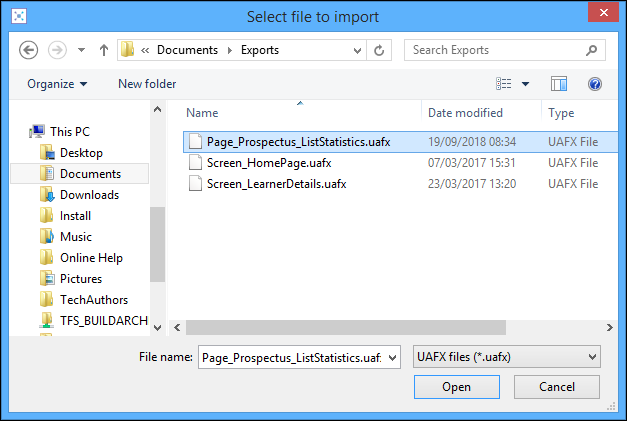
Task: Go up one folder level
Action: [x=104, y=50]
